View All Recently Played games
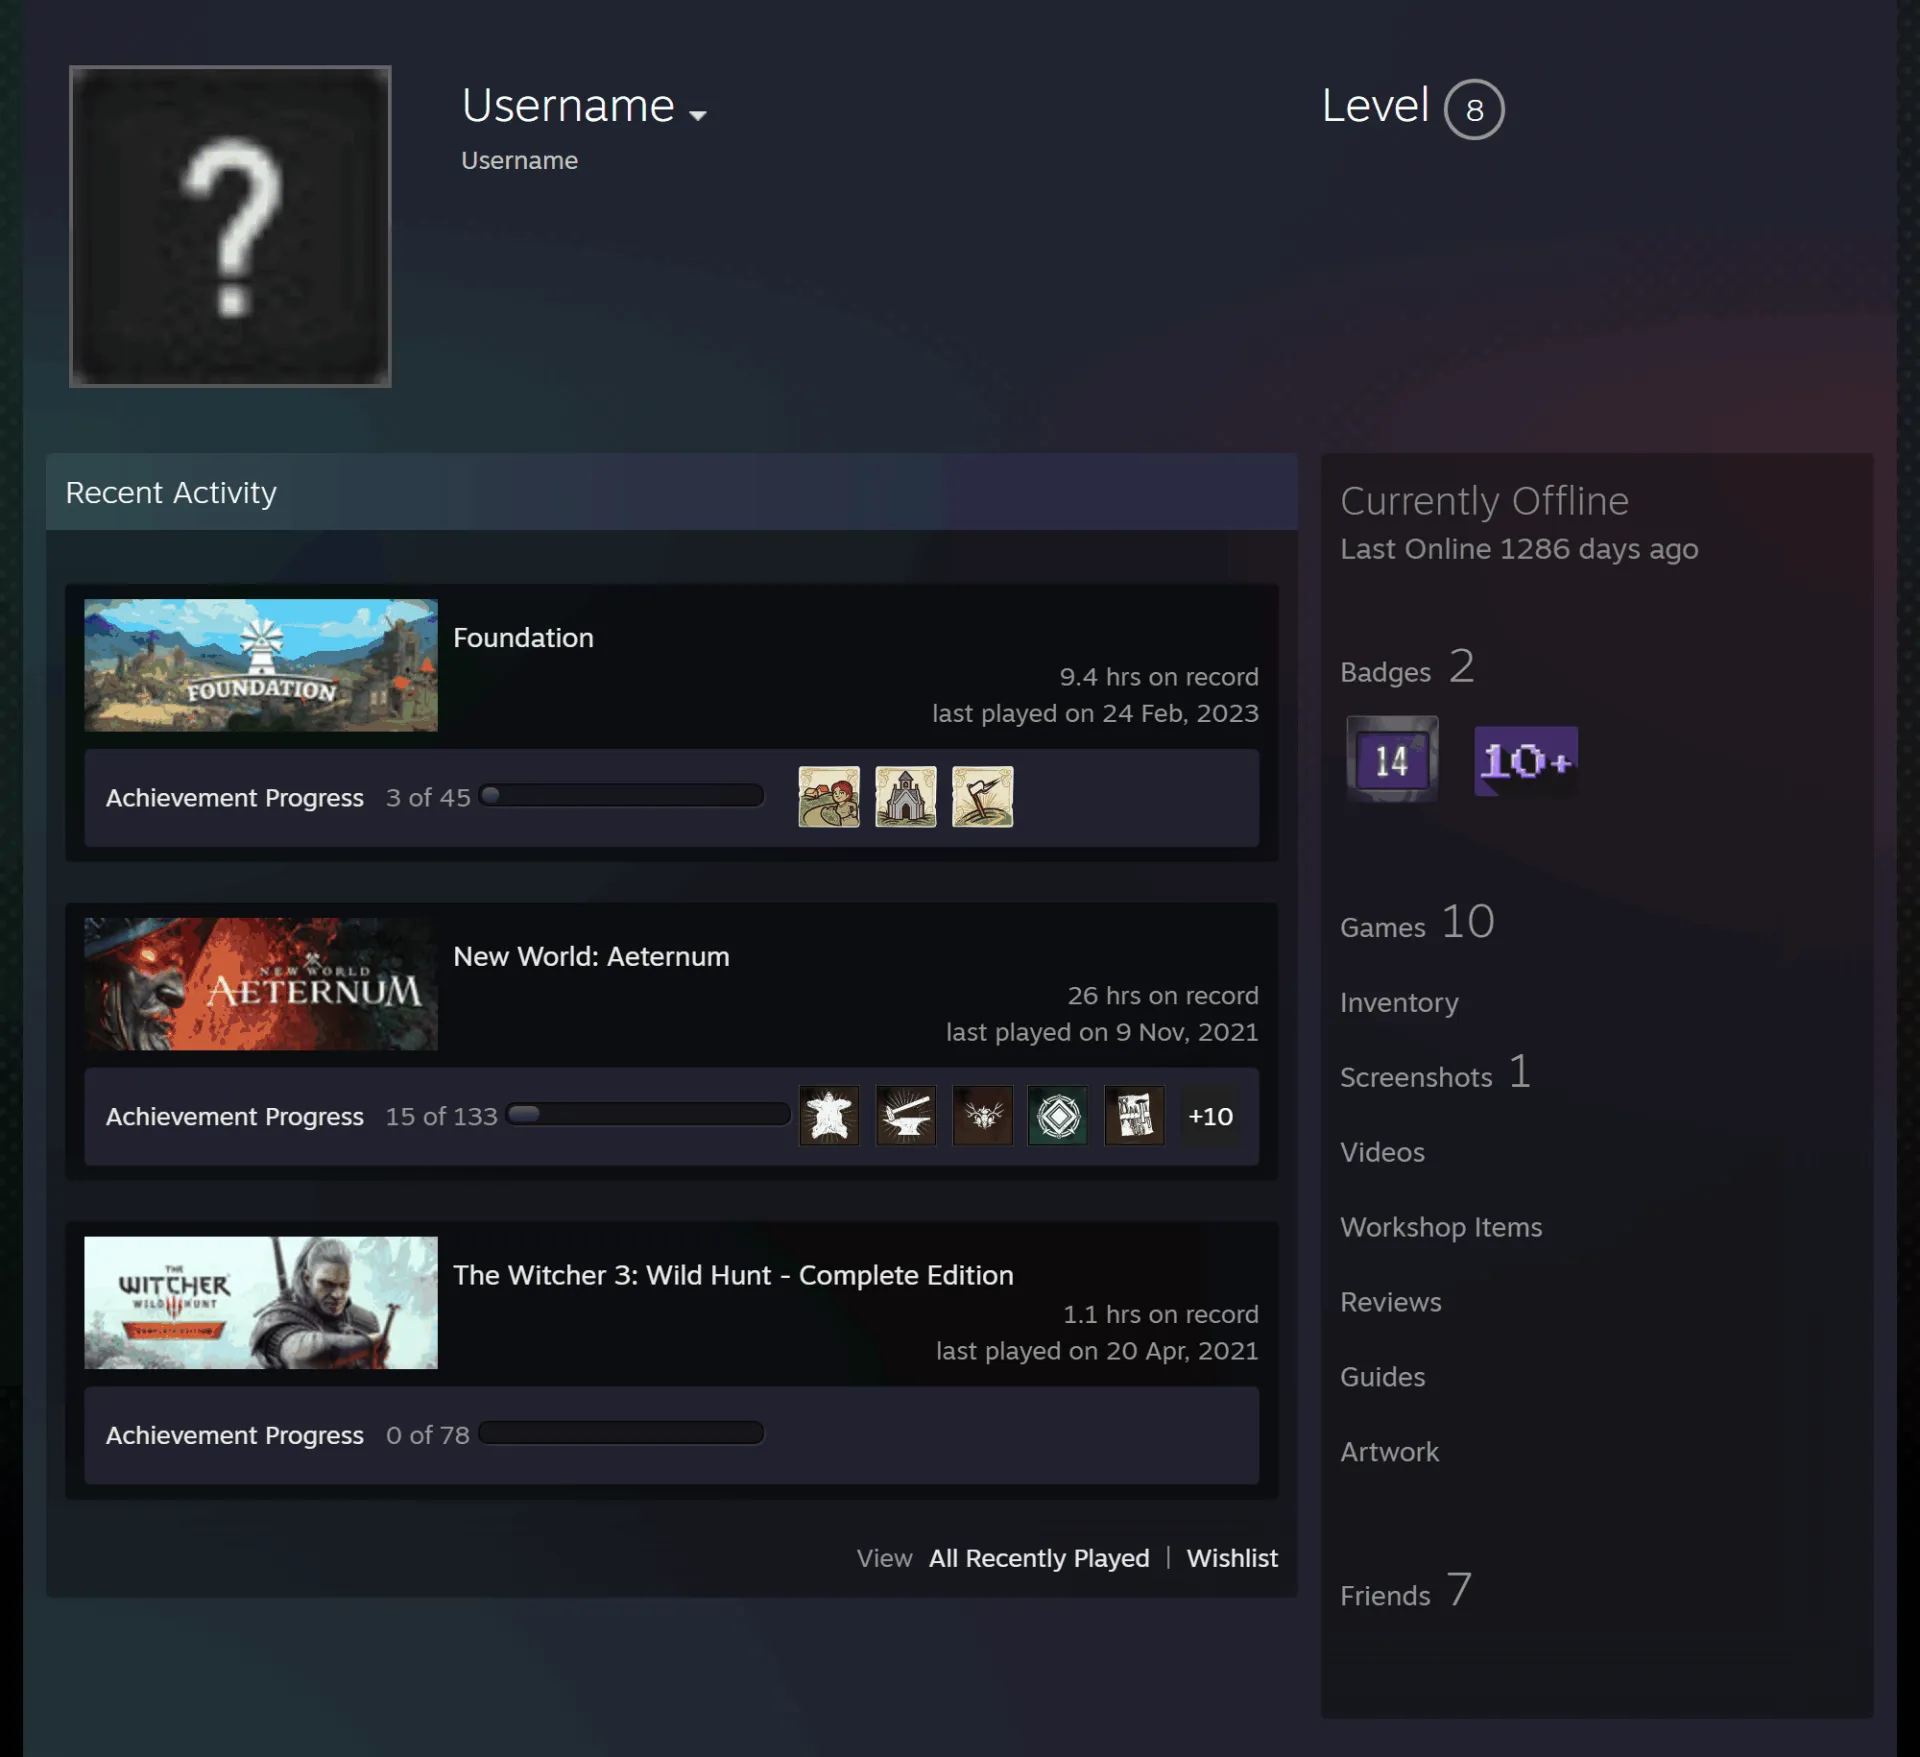Screen dimensions: 1920x1757 [1039, 1558]
